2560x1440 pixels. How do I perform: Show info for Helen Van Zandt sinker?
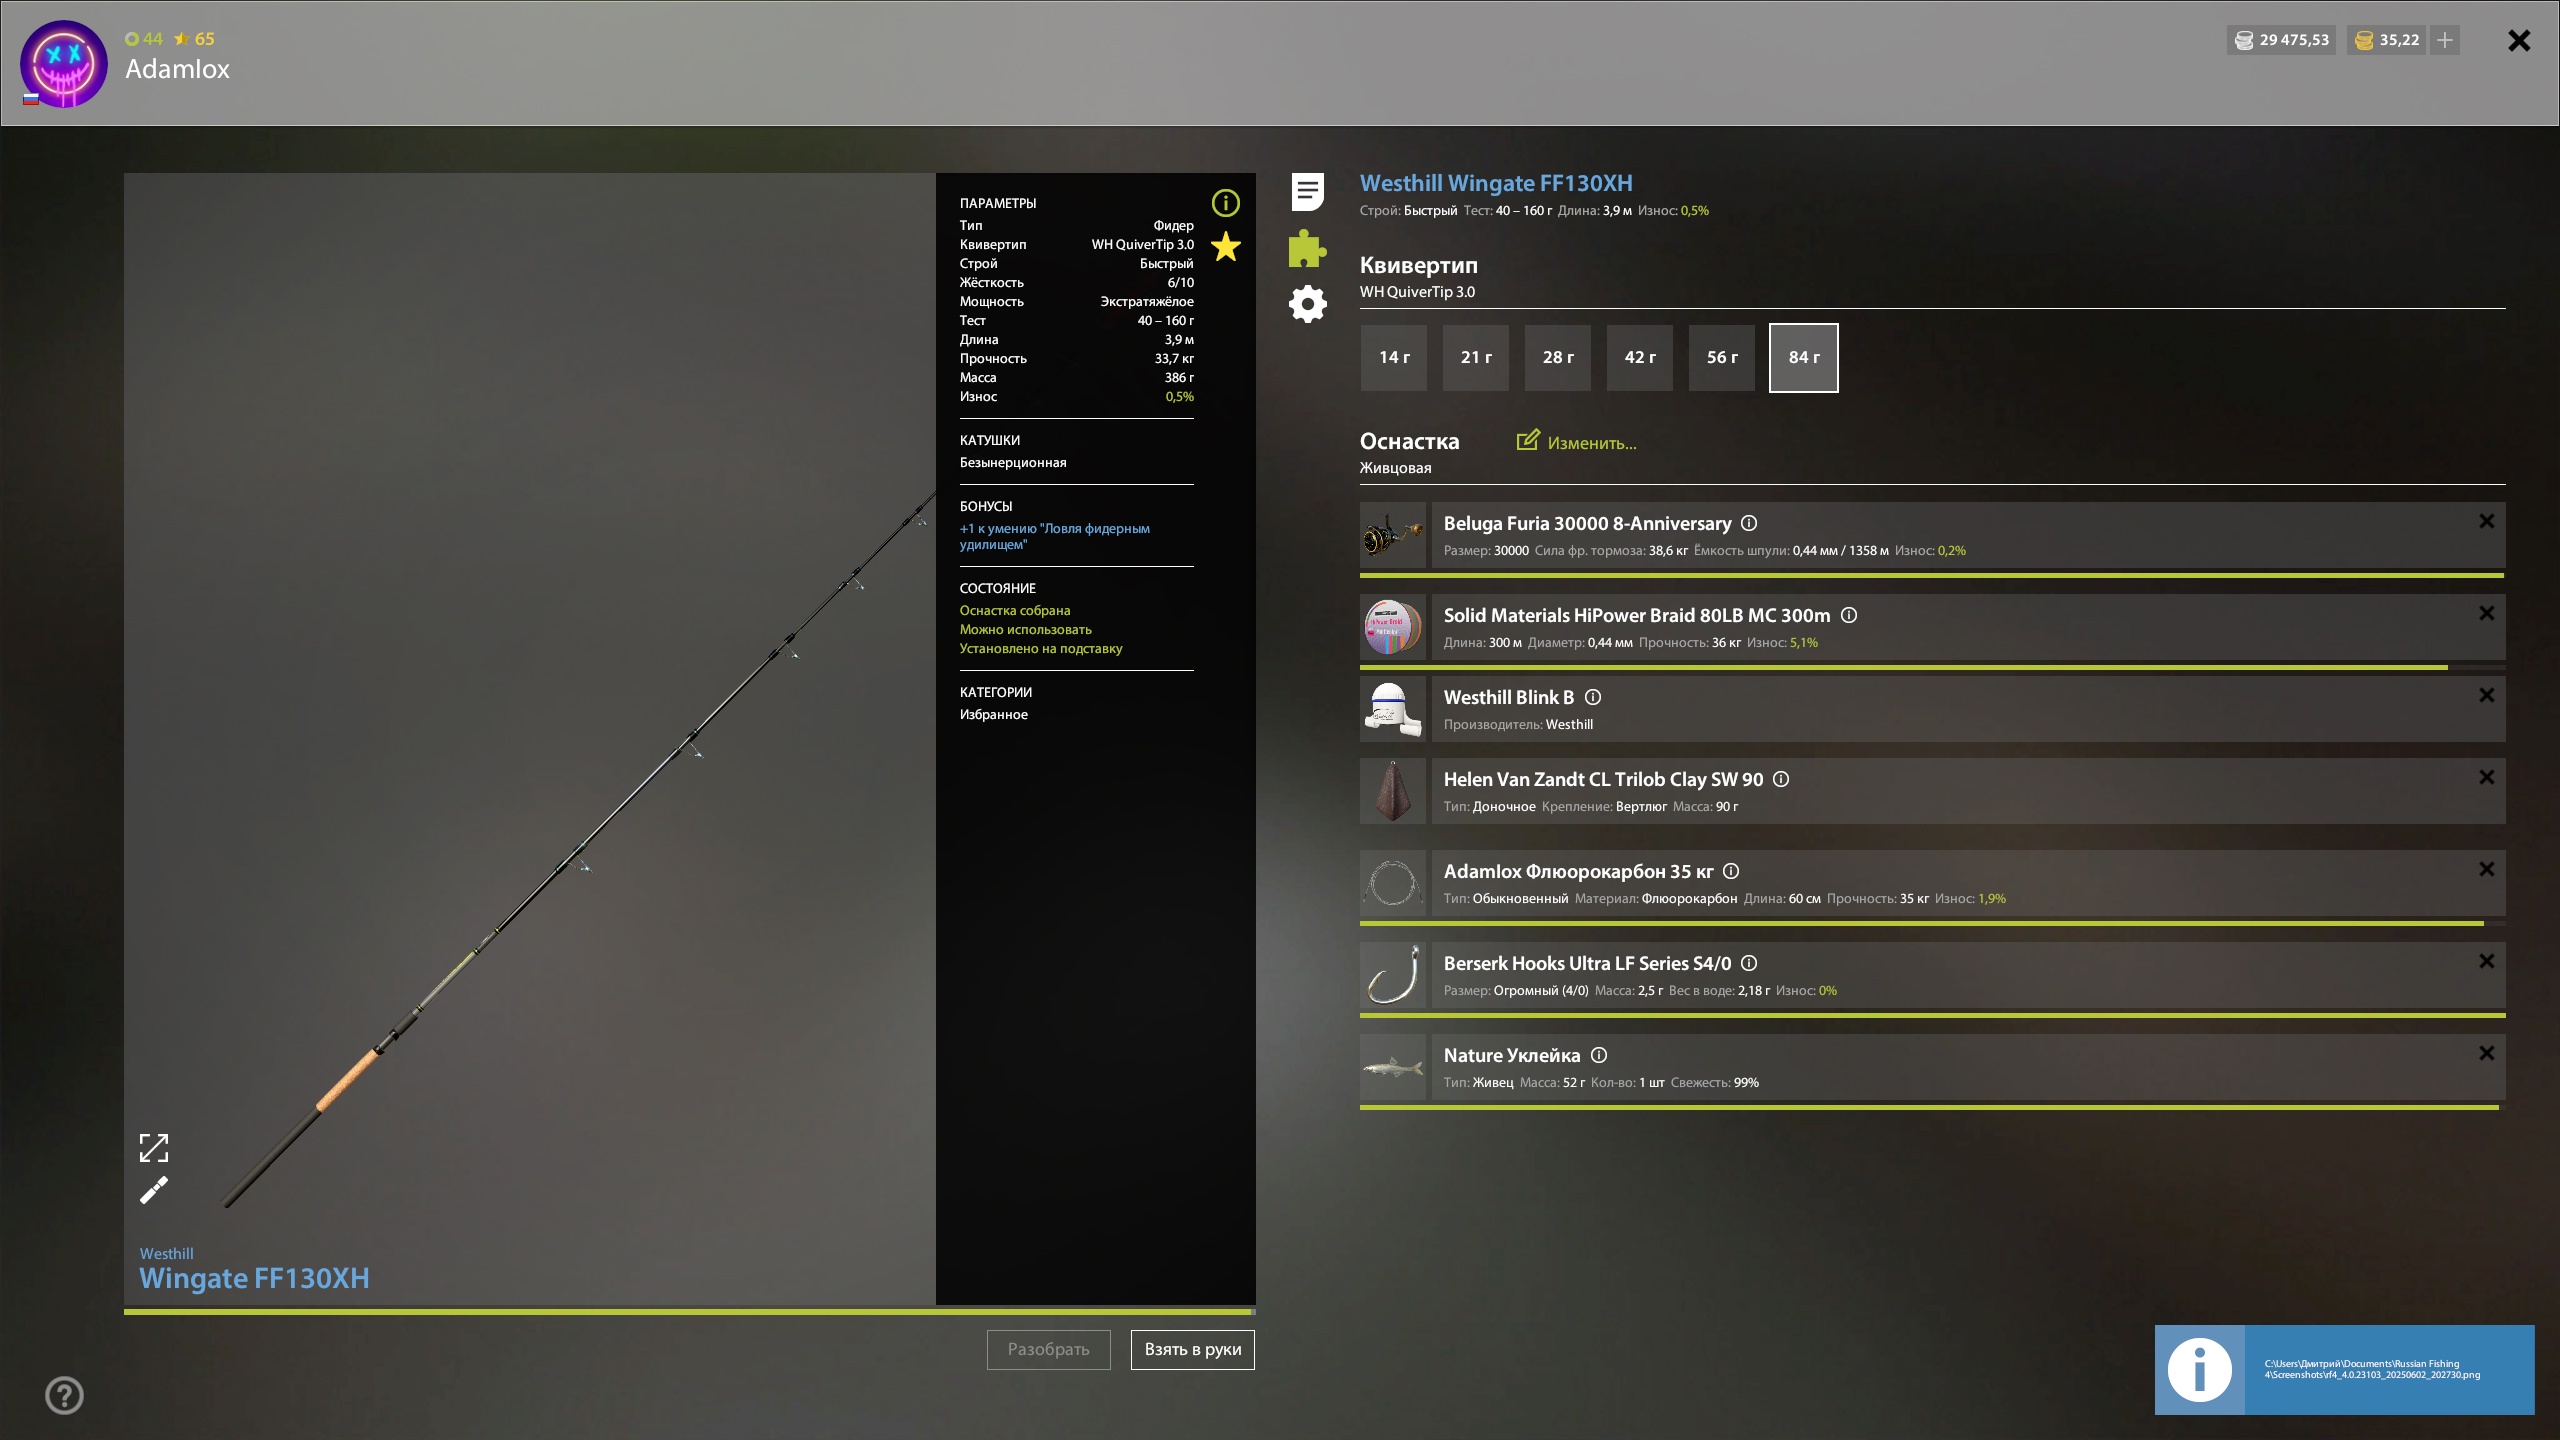1781,779
